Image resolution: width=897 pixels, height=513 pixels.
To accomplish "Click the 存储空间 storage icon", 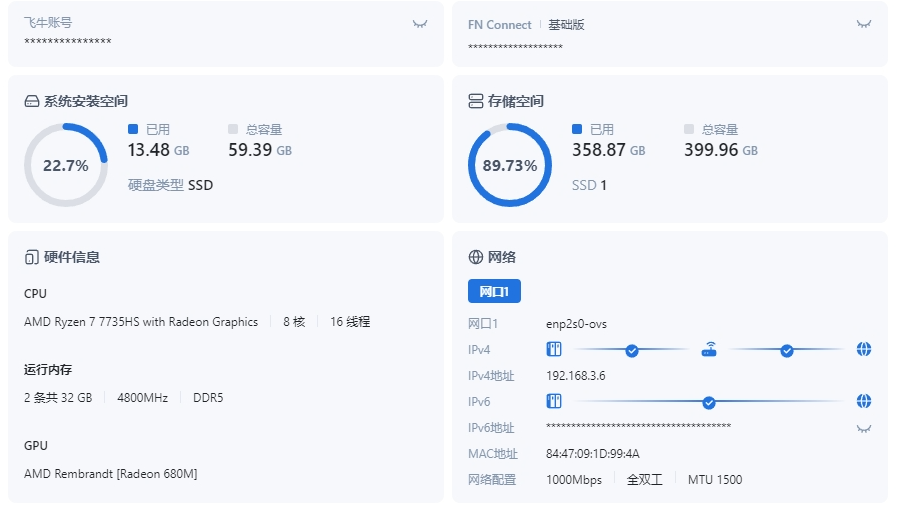I will click(x=475, y=101).
